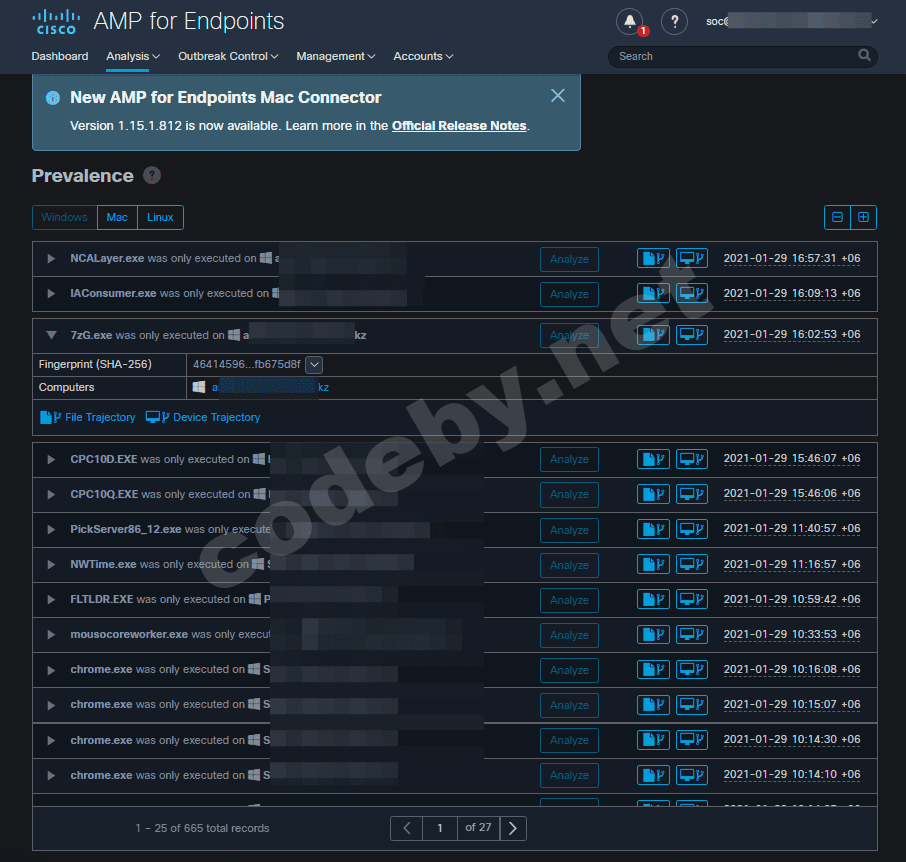
Task: Go to the previous results page
Action: (407, 828)
